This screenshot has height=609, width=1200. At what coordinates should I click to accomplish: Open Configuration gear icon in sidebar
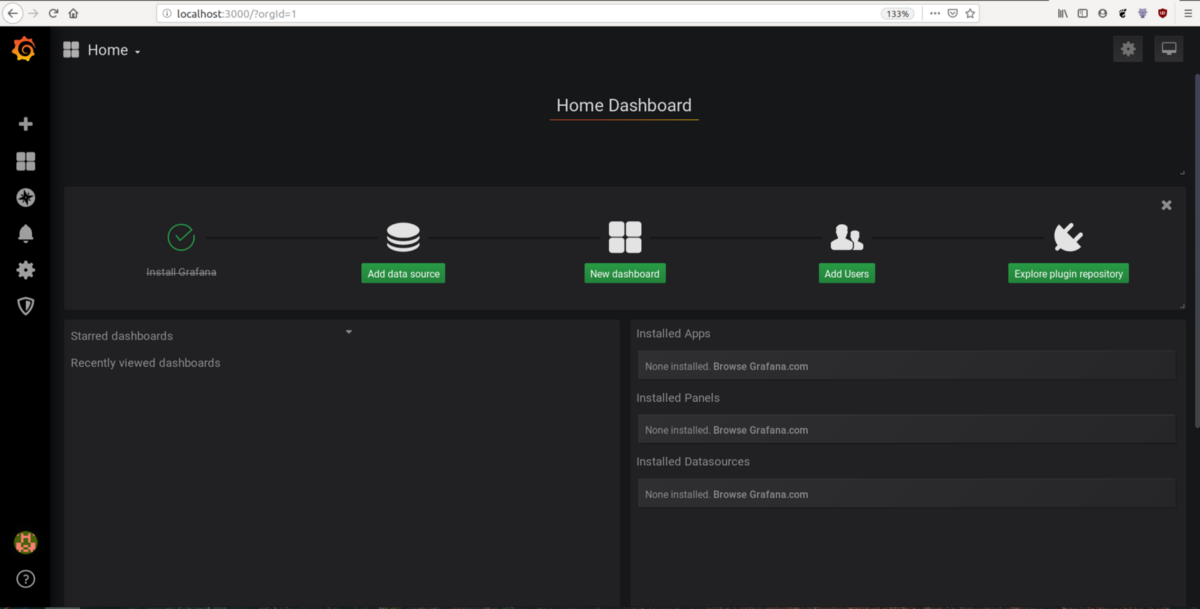[x=26, y=270]
